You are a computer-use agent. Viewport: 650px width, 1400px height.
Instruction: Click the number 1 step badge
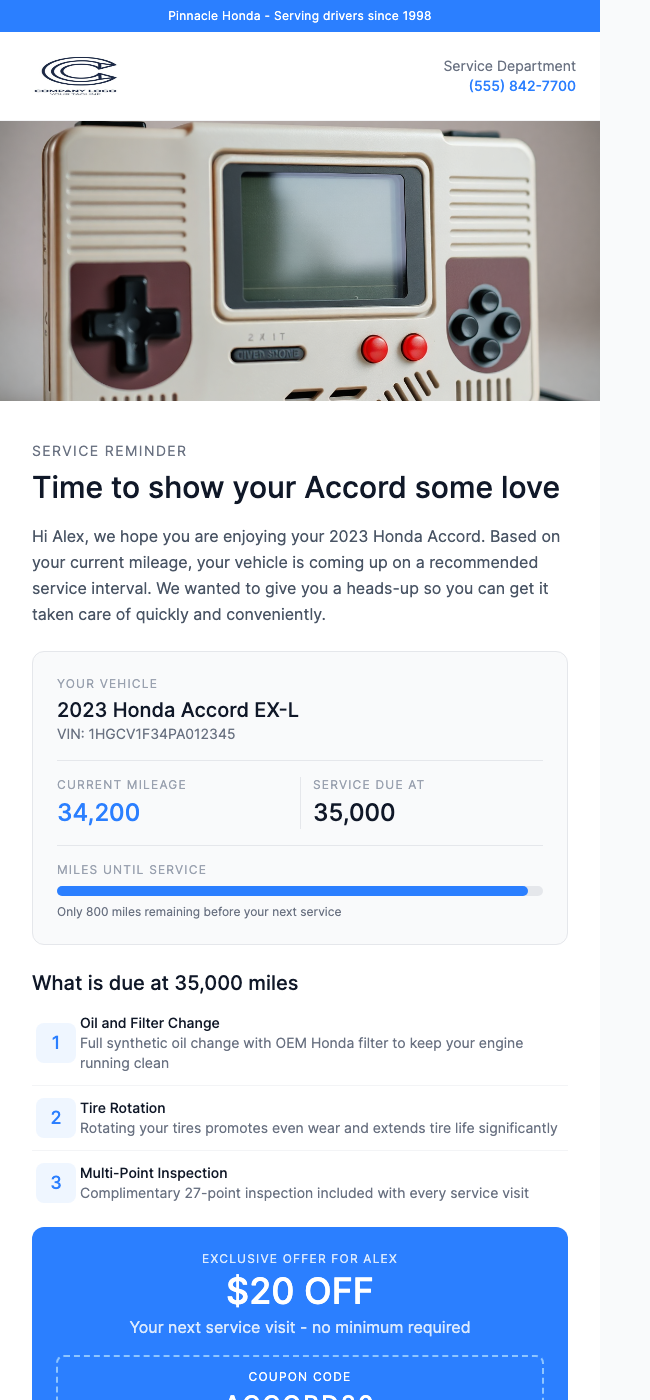point(56,1043)
